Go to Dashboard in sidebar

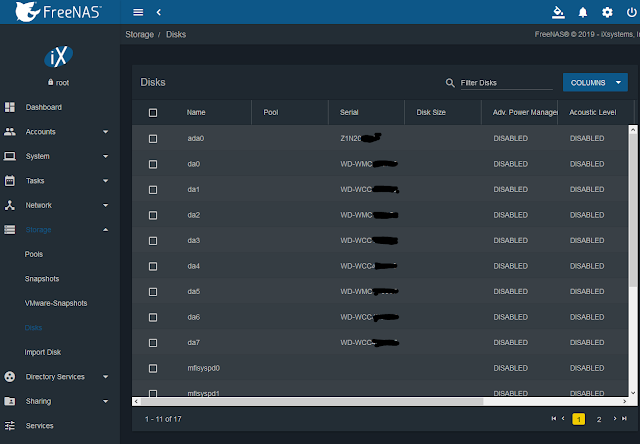[x=43, y=107]
